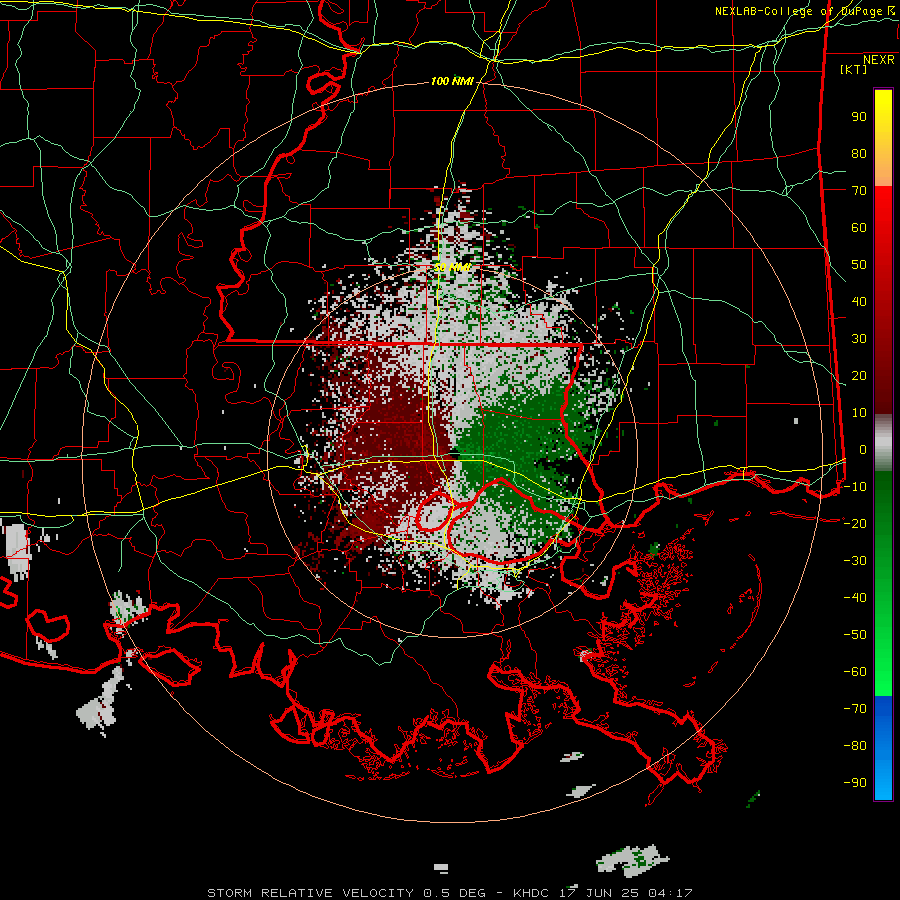
Task: Click the 30 value on the velocity scale
Action: tap(859, 339)
